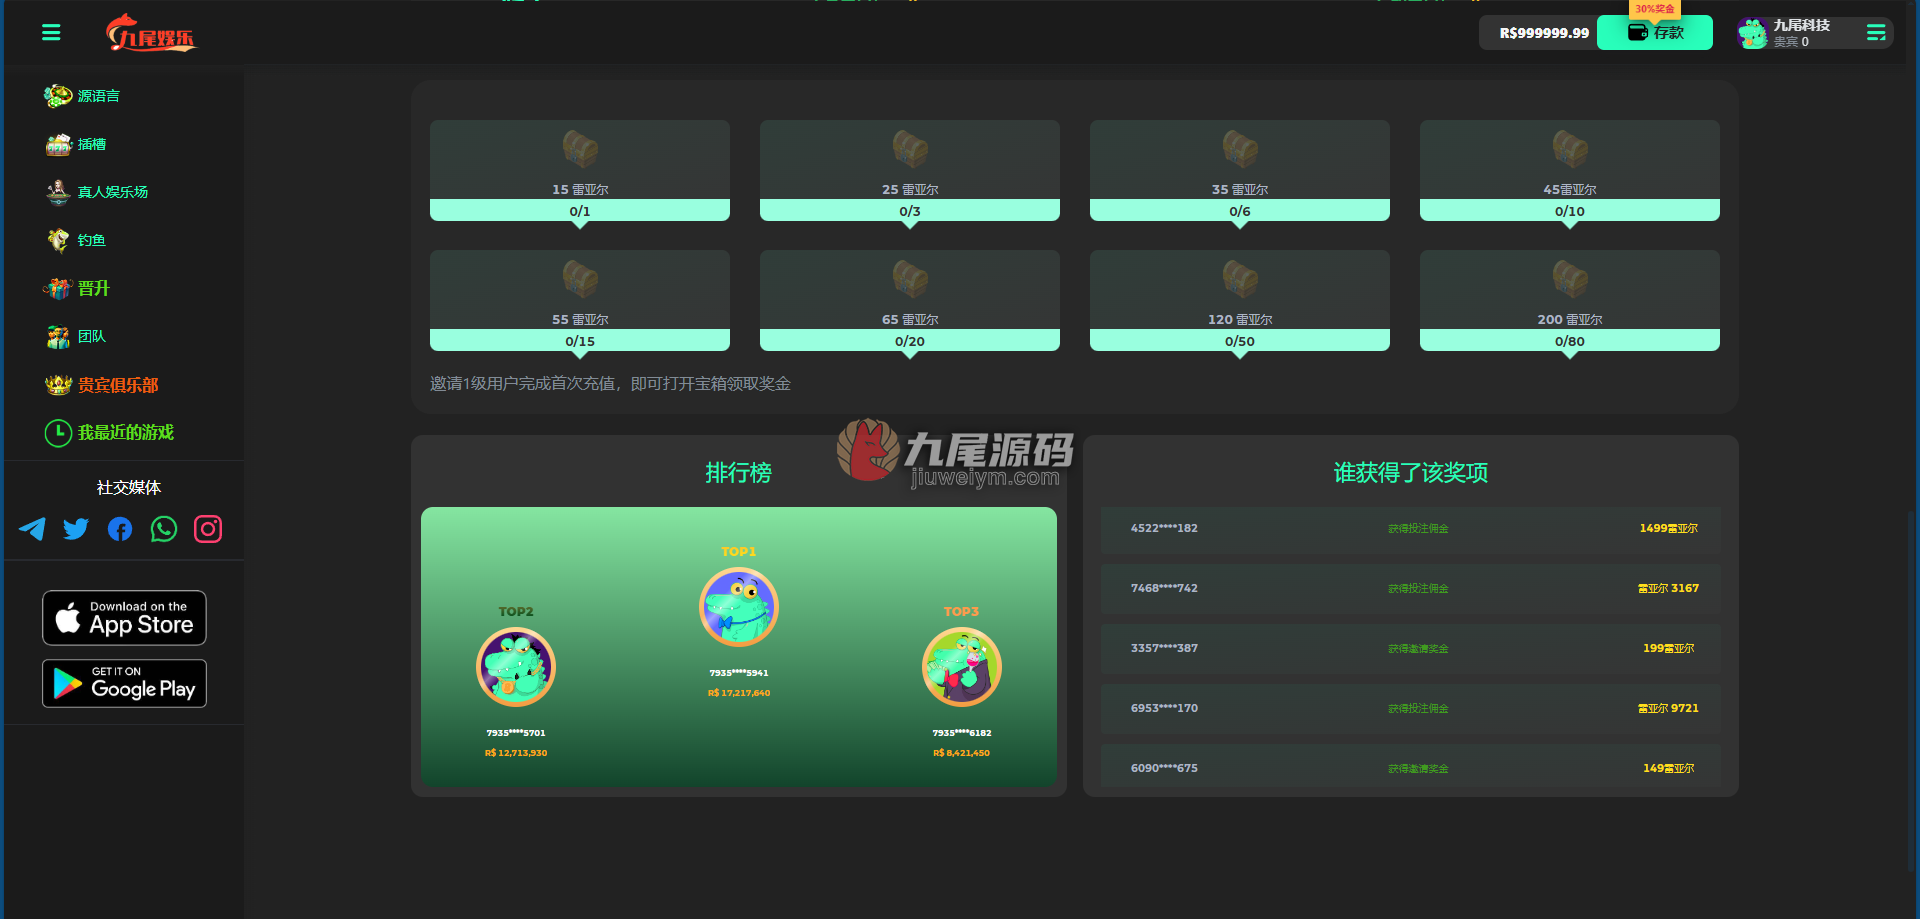The width and height of the screenshot is (1920, 919).
Task: Click the 0/1 progress bar
Action: pyautogui.click(x=580, y=211)
